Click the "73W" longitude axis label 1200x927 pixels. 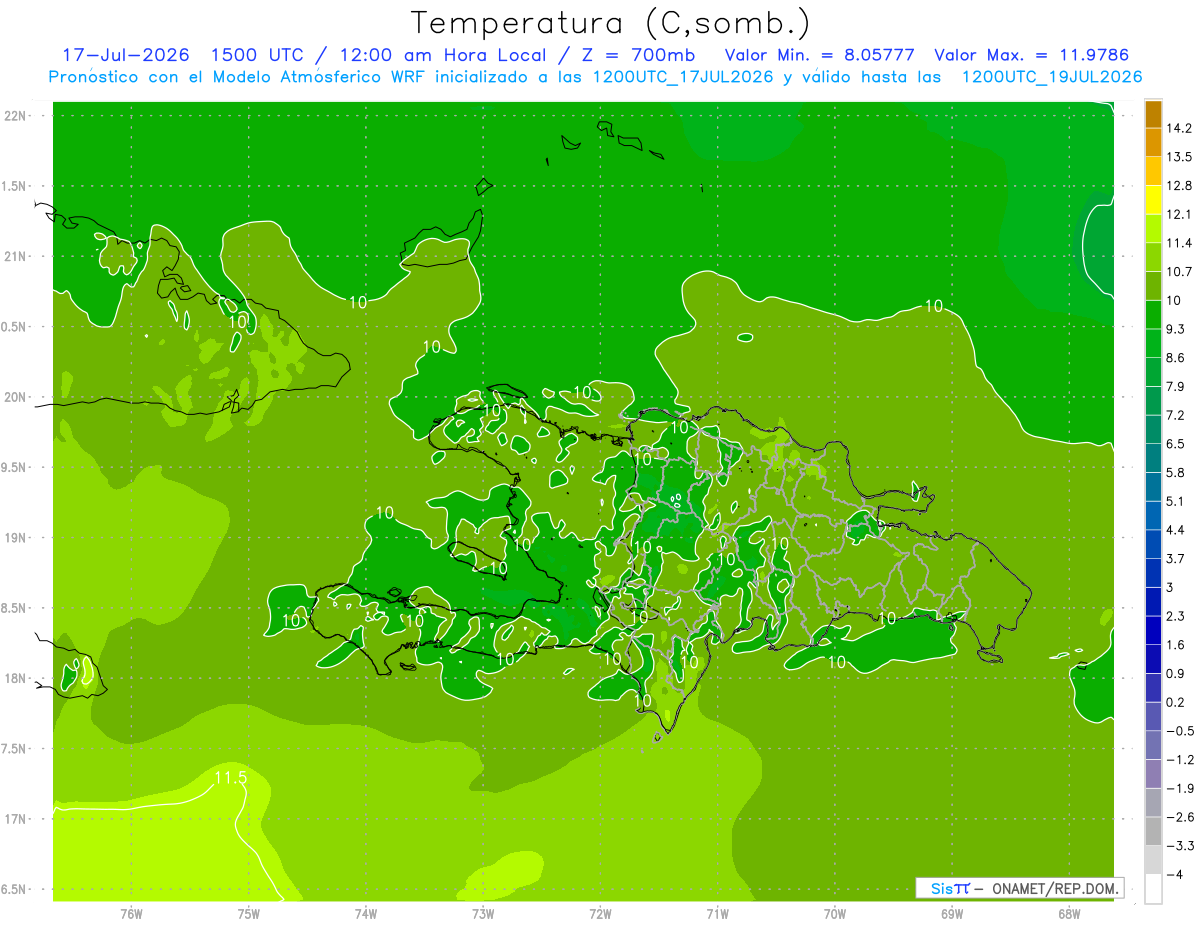483,914
